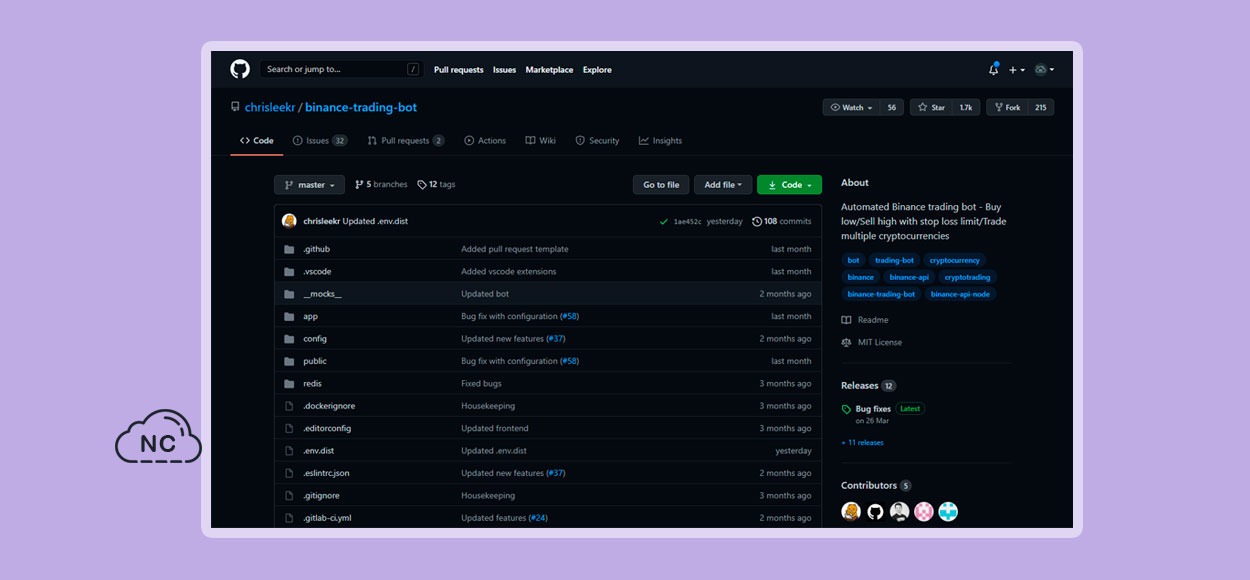Screen dimensions: 1250x580
Task: Open the __mocks__ folder name
Action: [x=322, y=294]
